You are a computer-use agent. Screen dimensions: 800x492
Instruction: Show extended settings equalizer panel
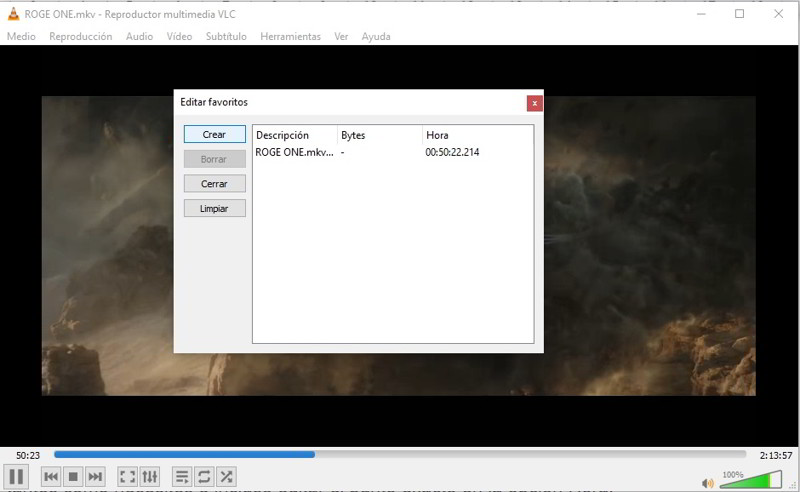tap(150, 477)
